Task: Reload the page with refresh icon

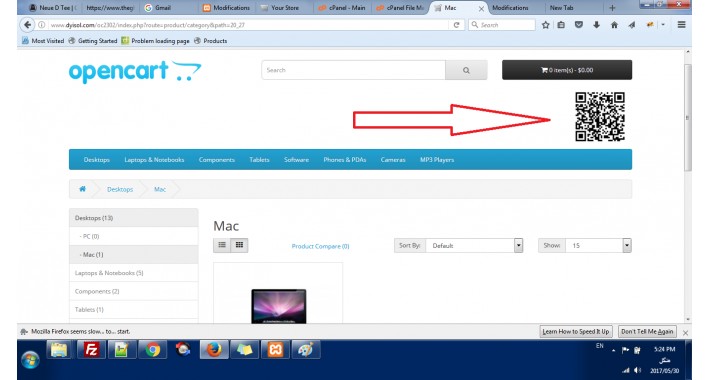Action: [x=456, y=25]
